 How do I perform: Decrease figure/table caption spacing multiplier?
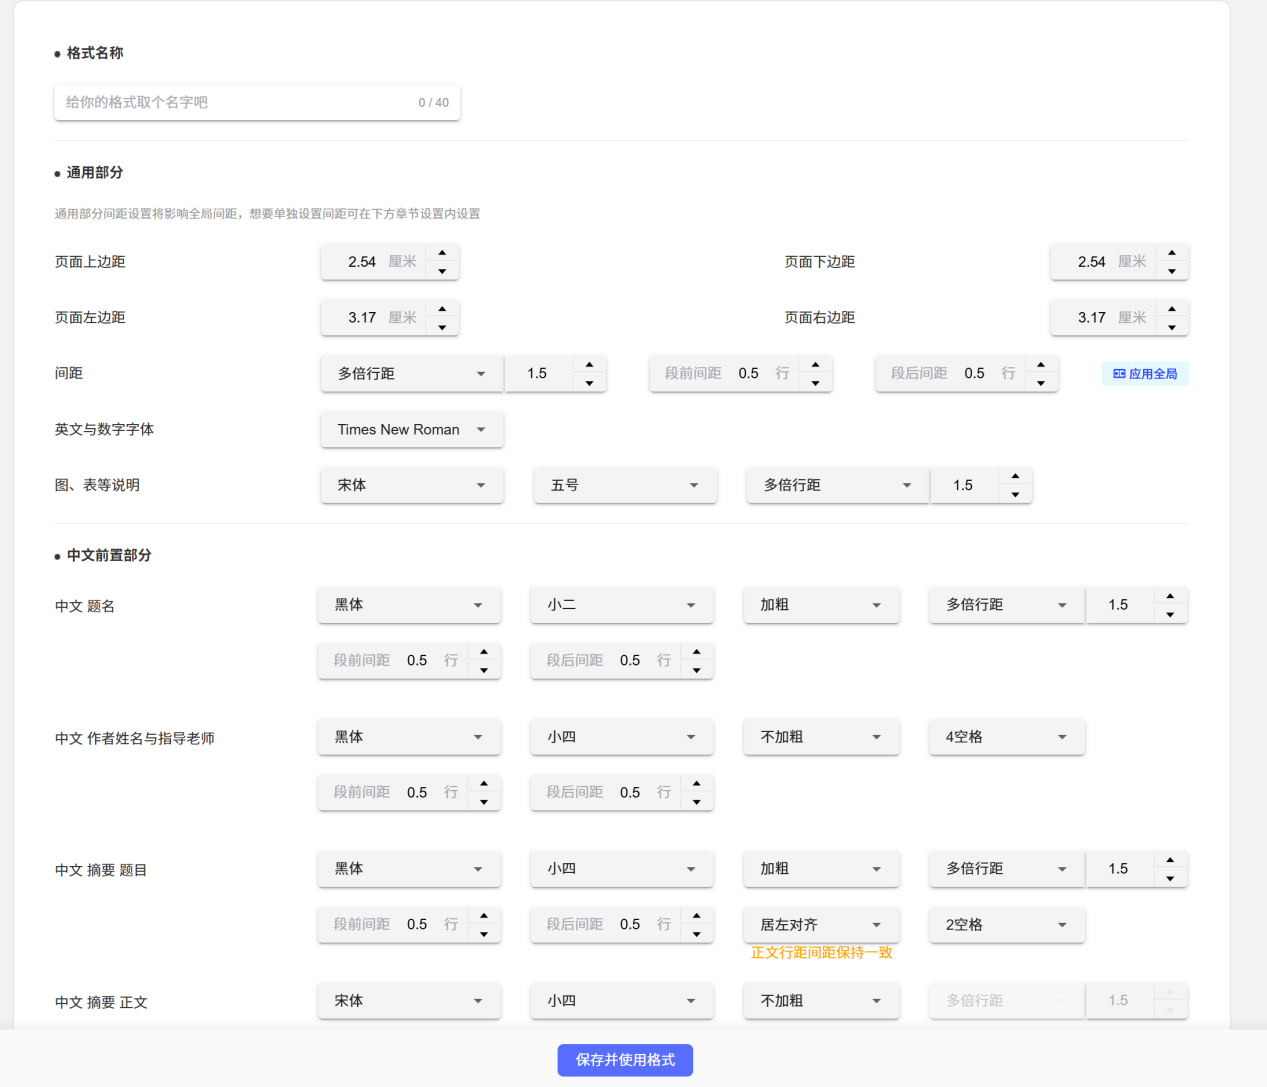(1015, 495)
